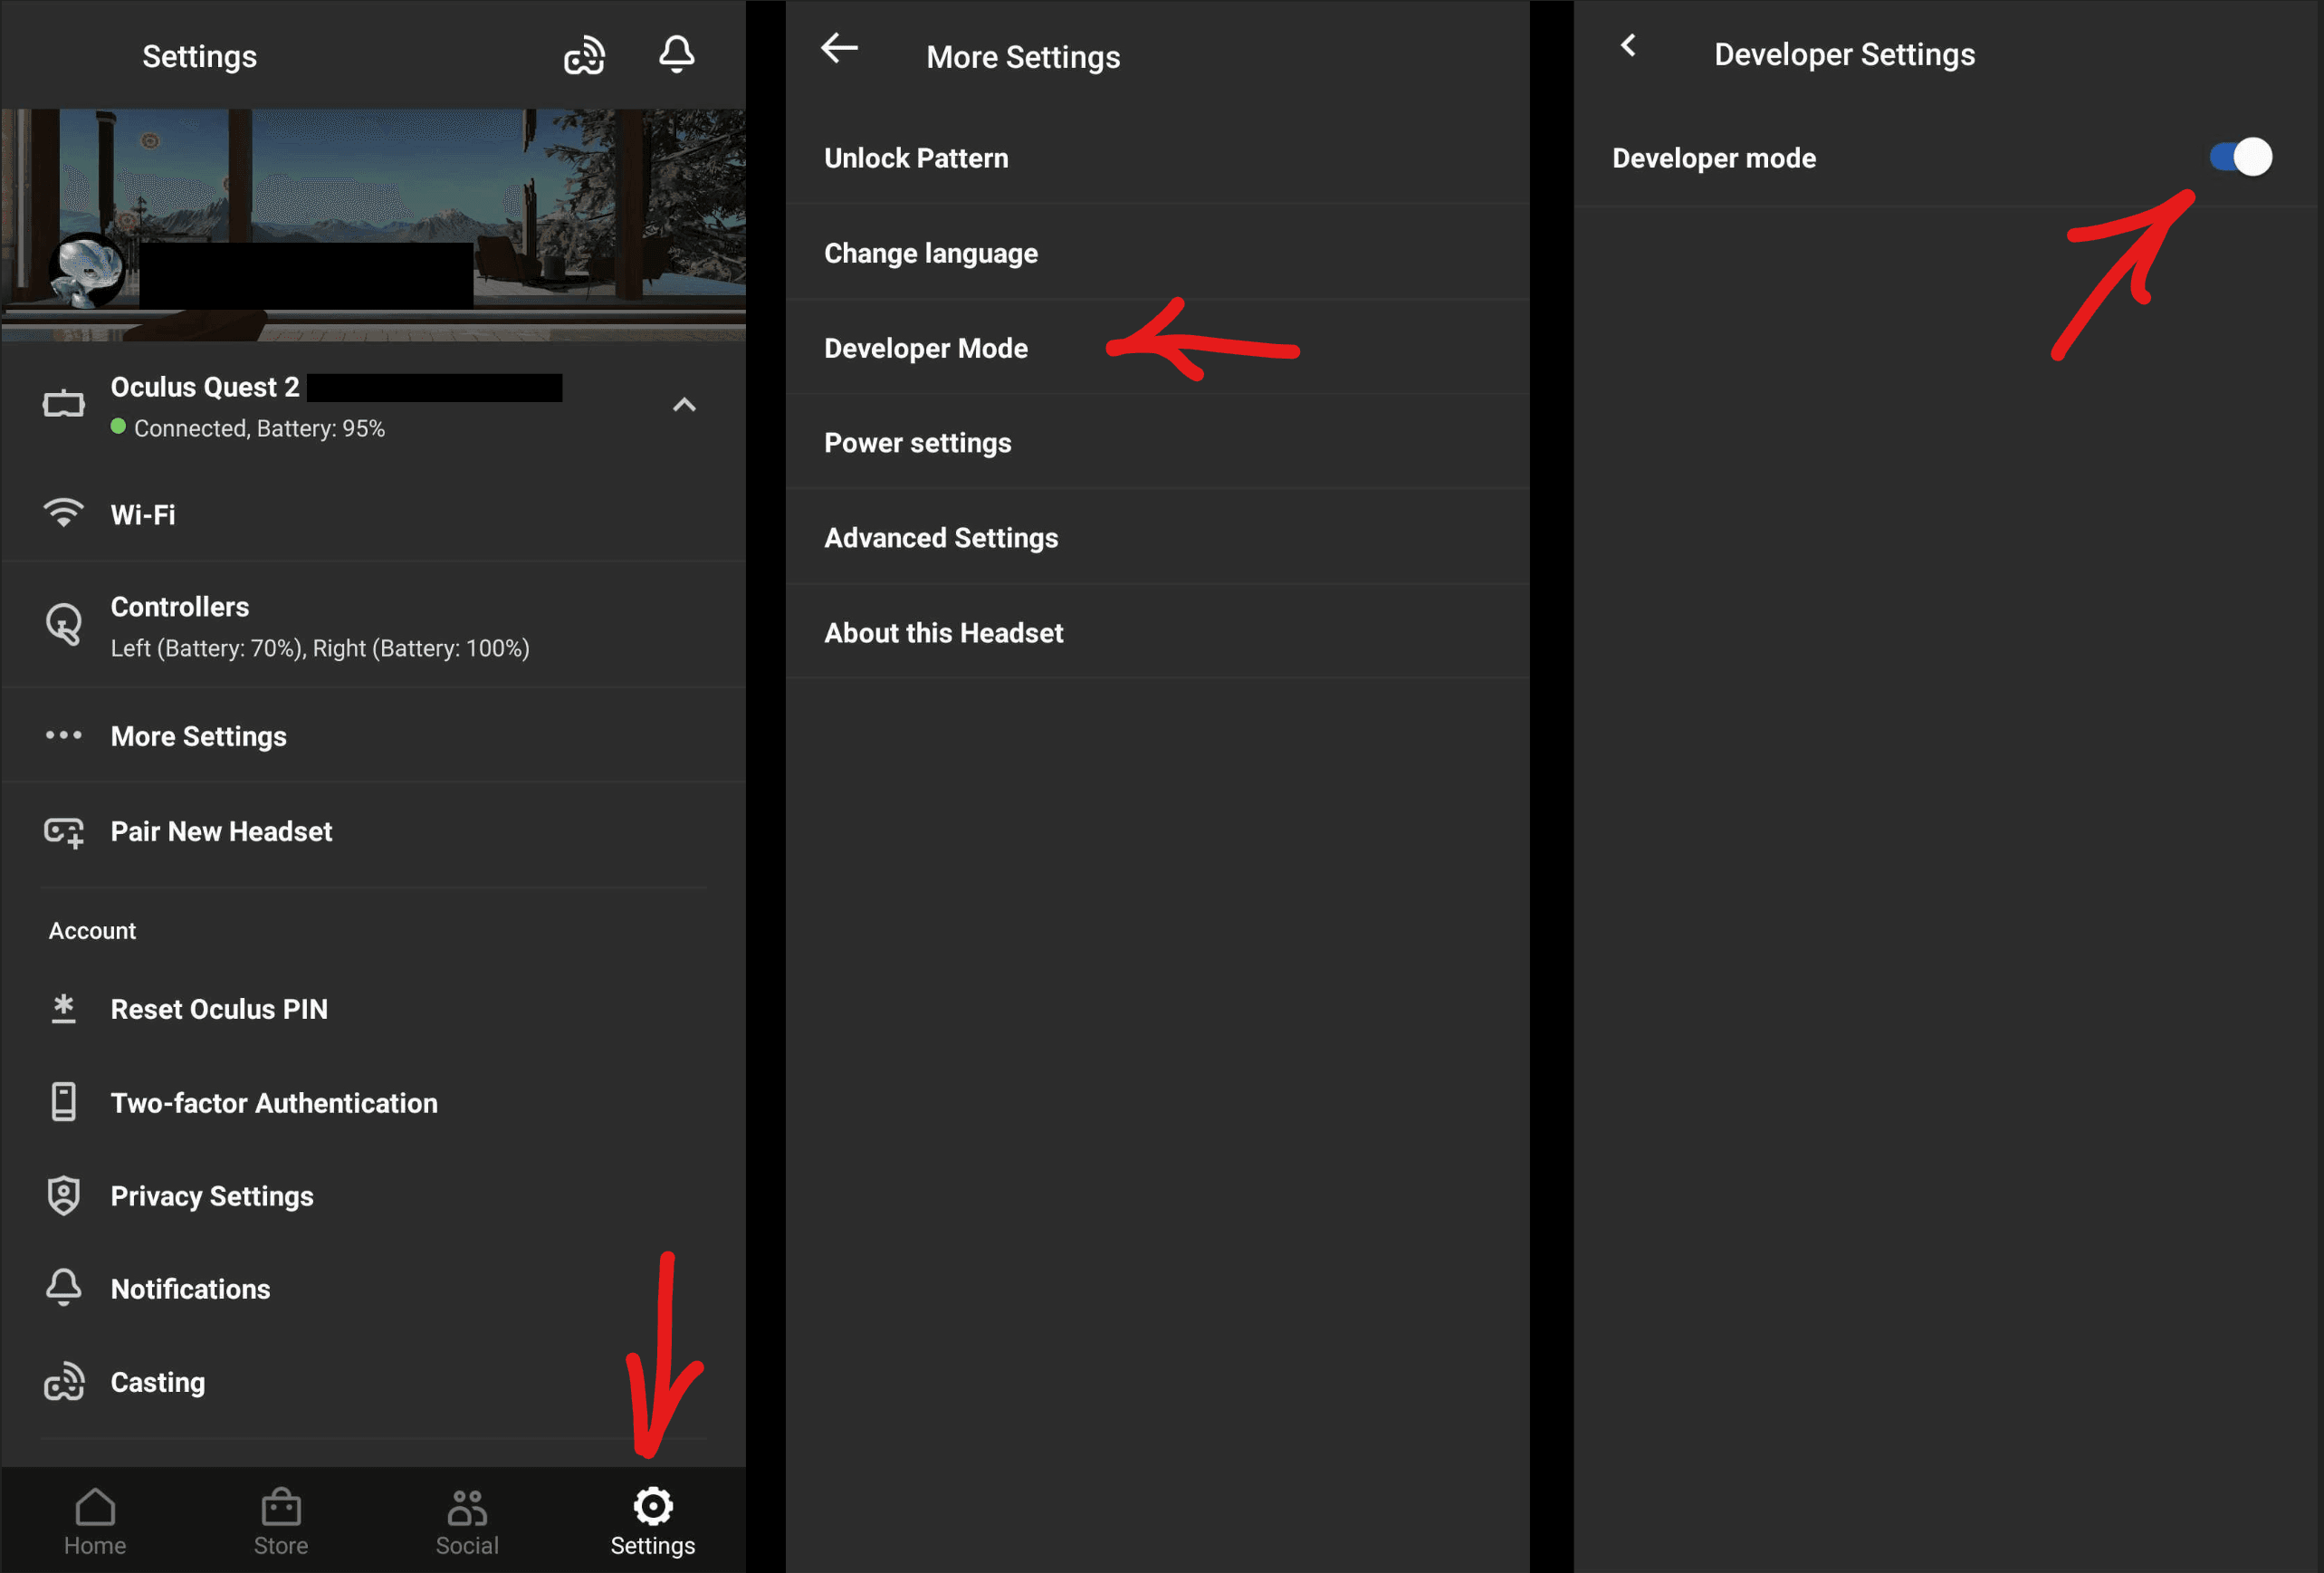Tap the Privacy Settings shield icon
The height and width of the screenshot is (1573, 2324).
[64, 1195]
